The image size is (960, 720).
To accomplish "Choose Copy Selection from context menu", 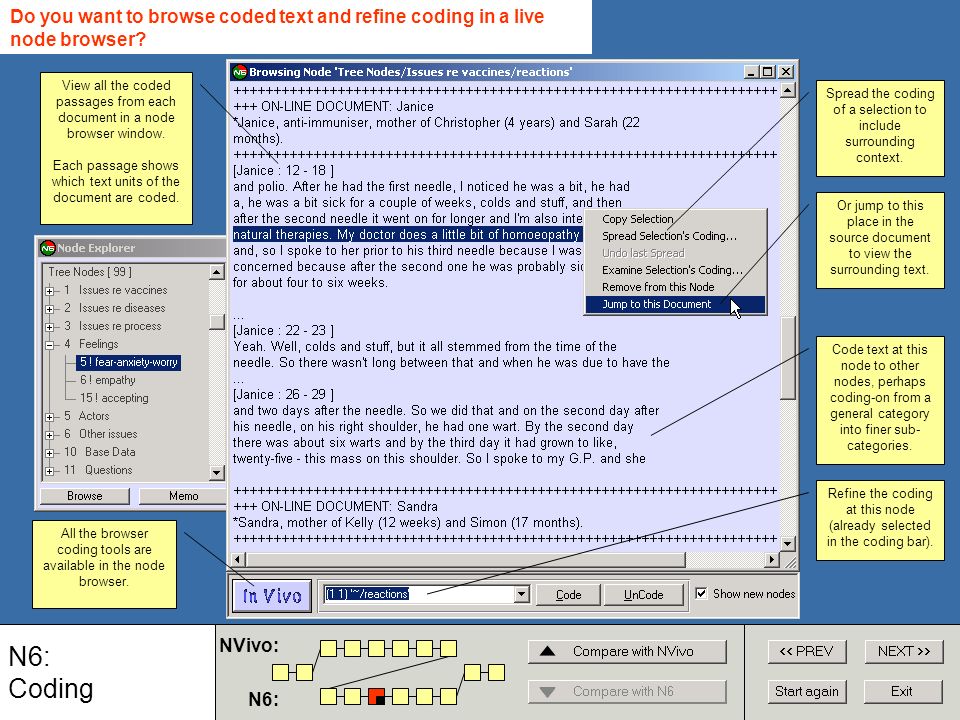I will click(675, 219).
